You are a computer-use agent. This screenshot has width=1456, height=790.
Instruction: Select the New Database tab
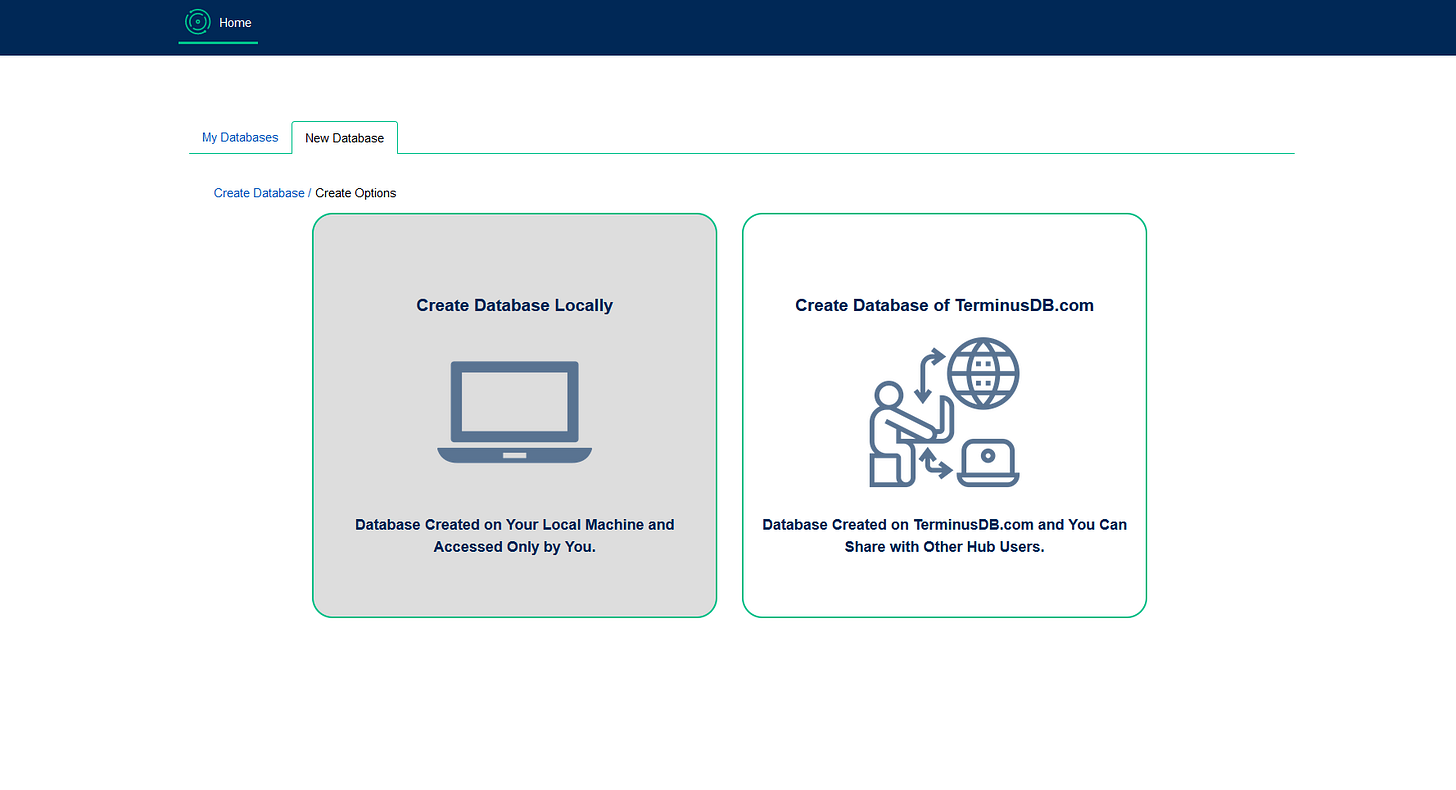coord(344,138)
